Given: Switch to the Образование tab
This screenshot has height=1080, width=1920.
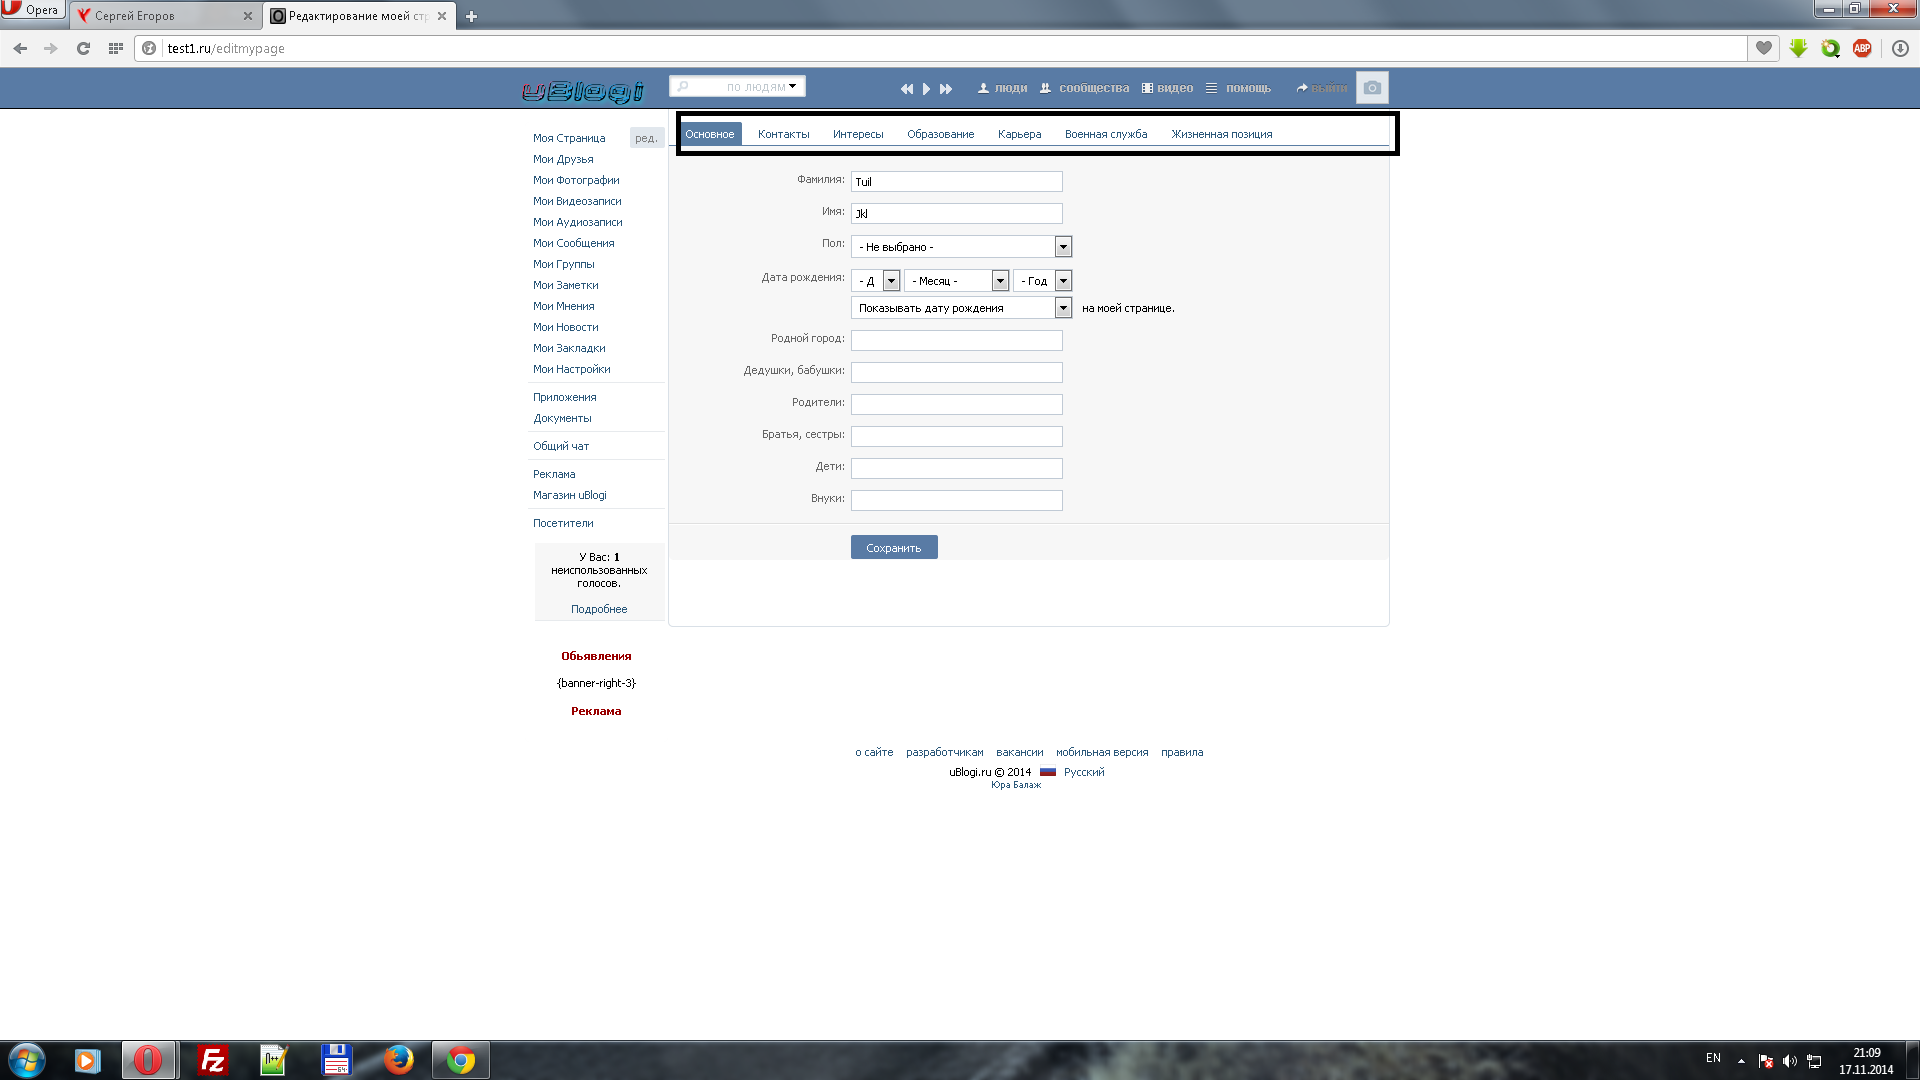Looking at the screenshot, I should coord(940,134).
